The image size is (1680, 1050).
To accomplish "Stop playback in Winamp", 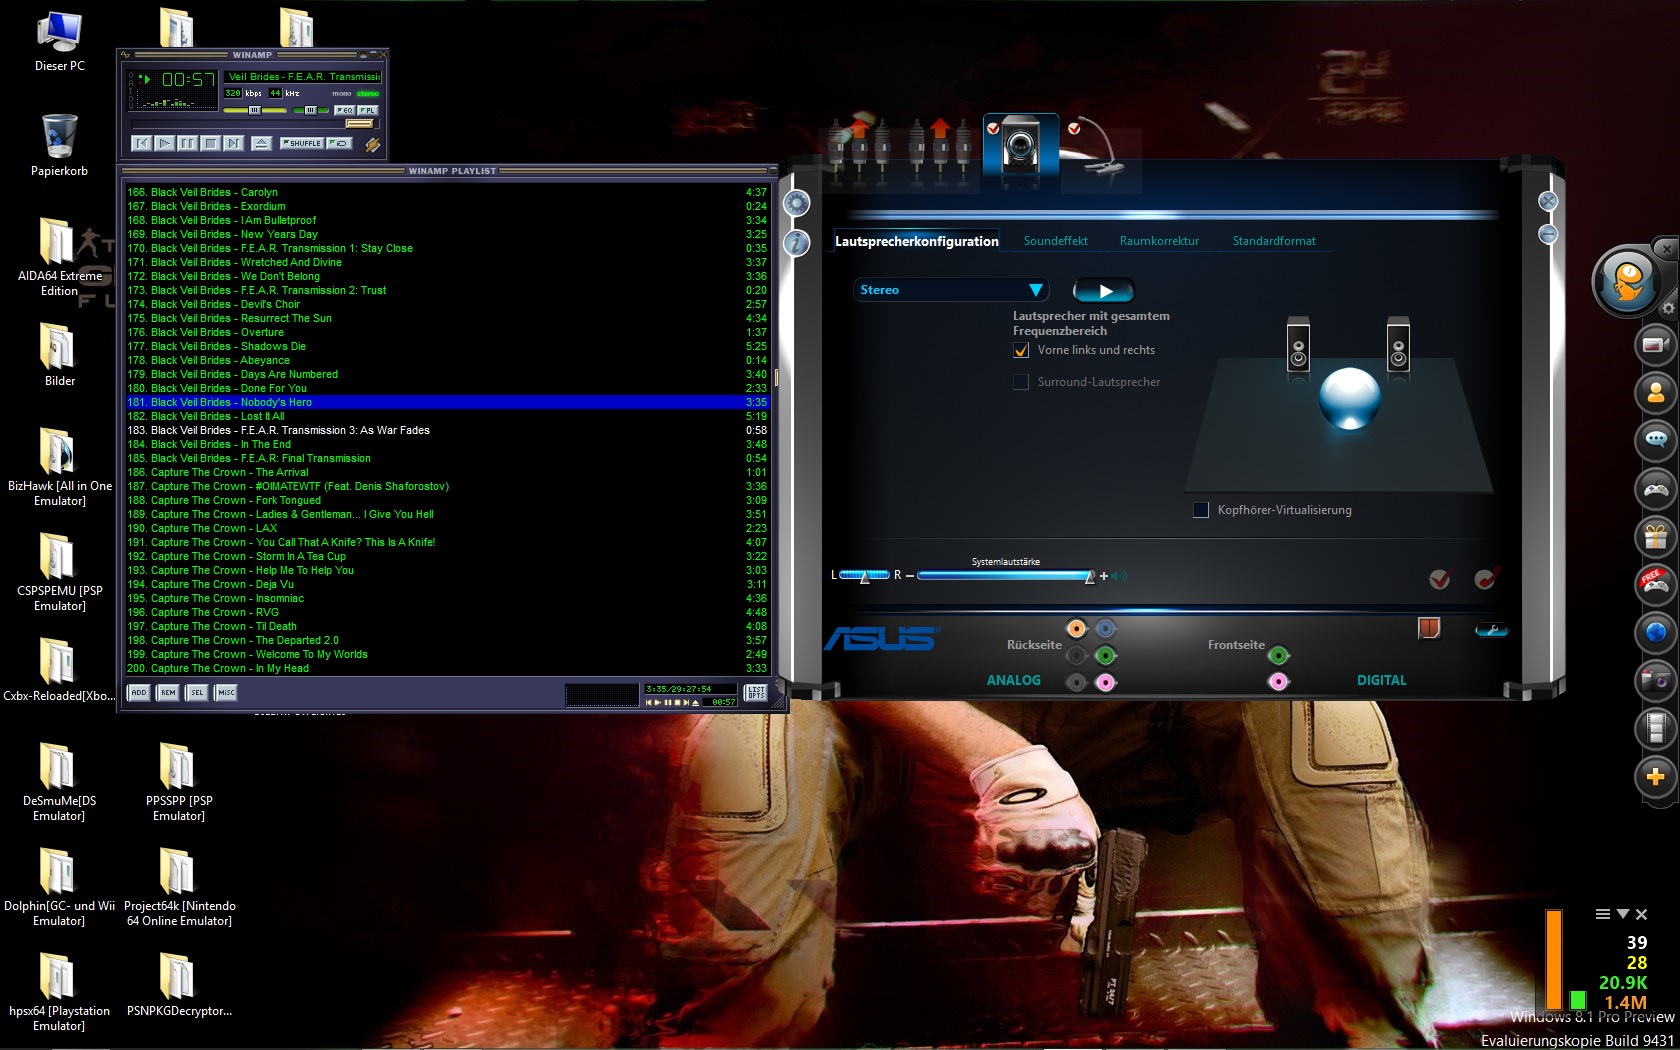I will [210, 143].
